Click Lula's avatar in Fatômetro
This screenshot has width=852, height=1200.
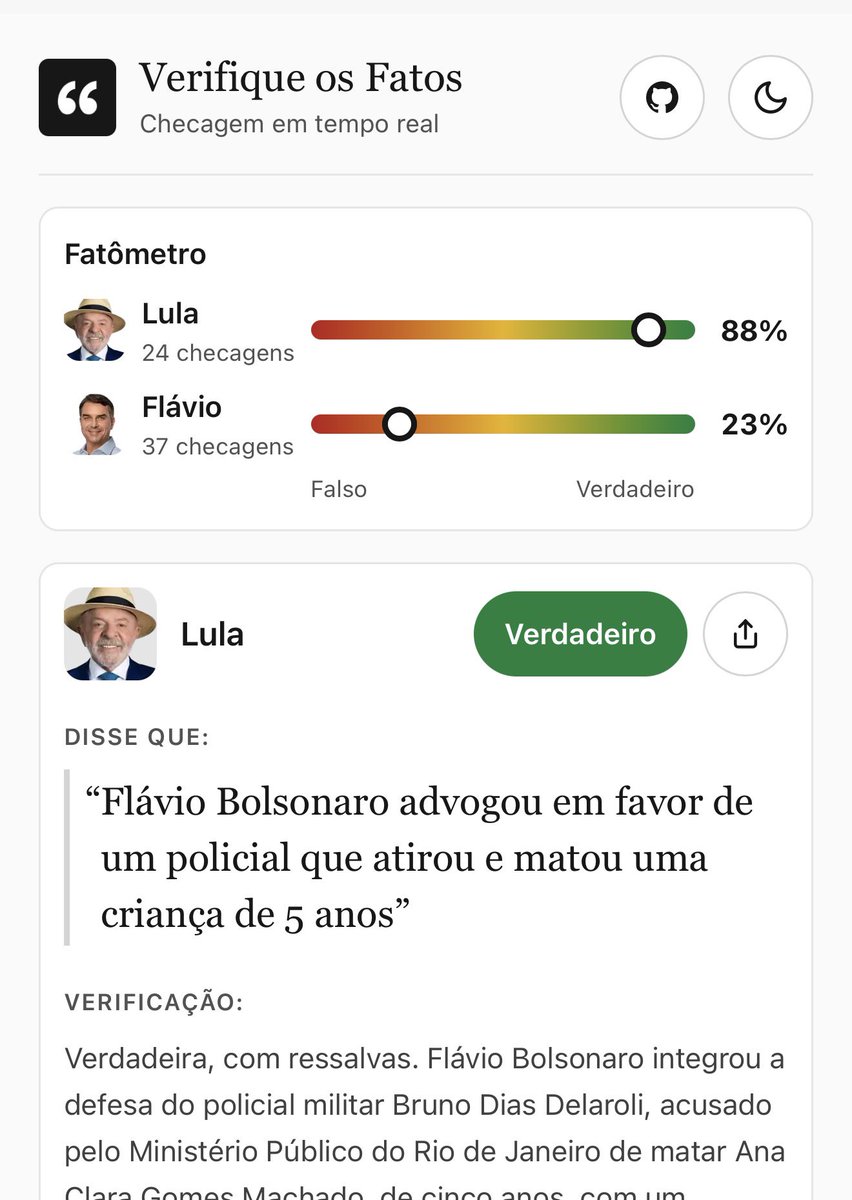click(94, 329)
